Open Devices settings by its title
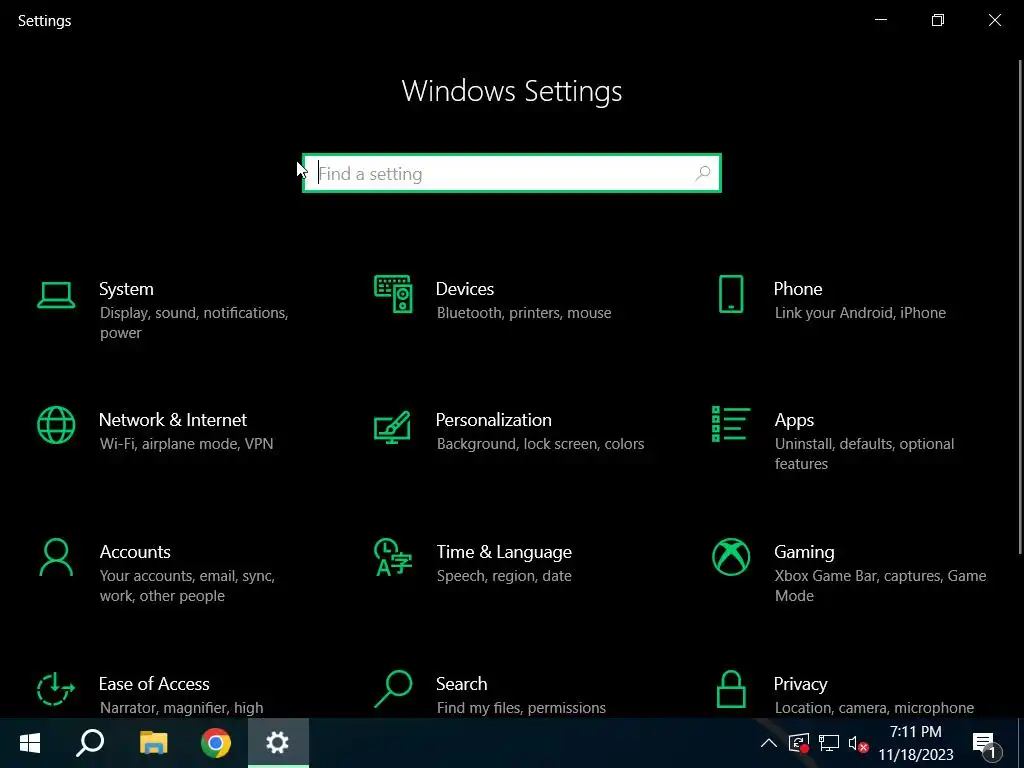 pyautogui.click(x=464, y=289)
